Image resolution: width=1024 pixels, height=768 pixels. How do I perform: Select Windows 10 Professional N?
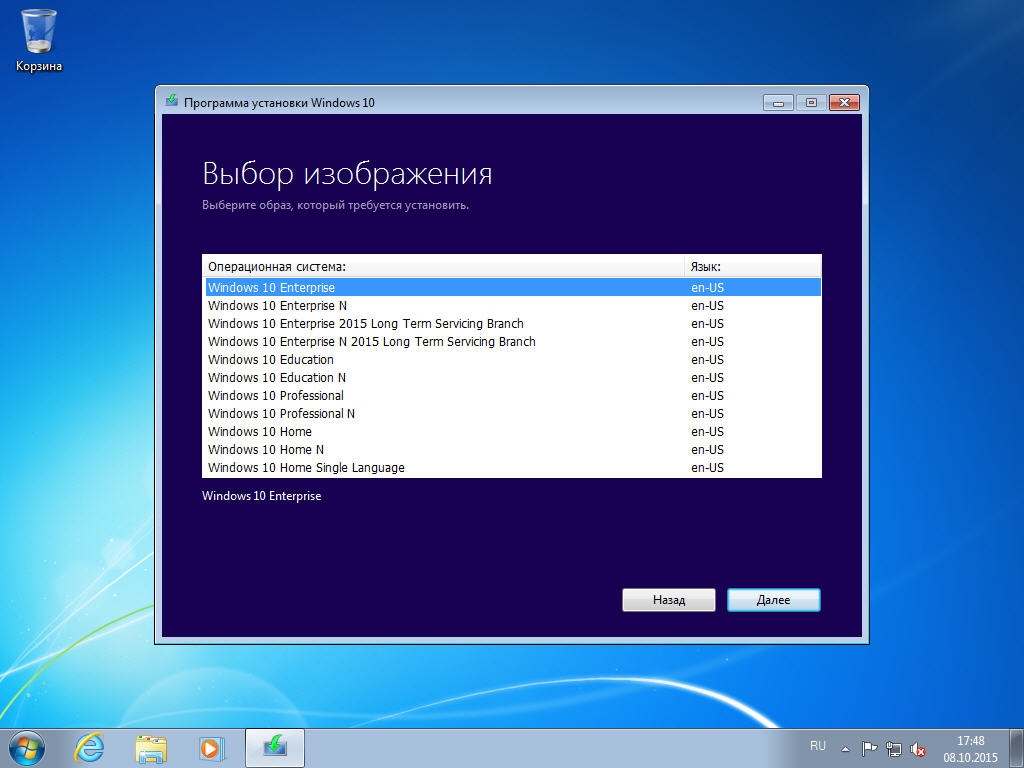(x=513, y=413)
